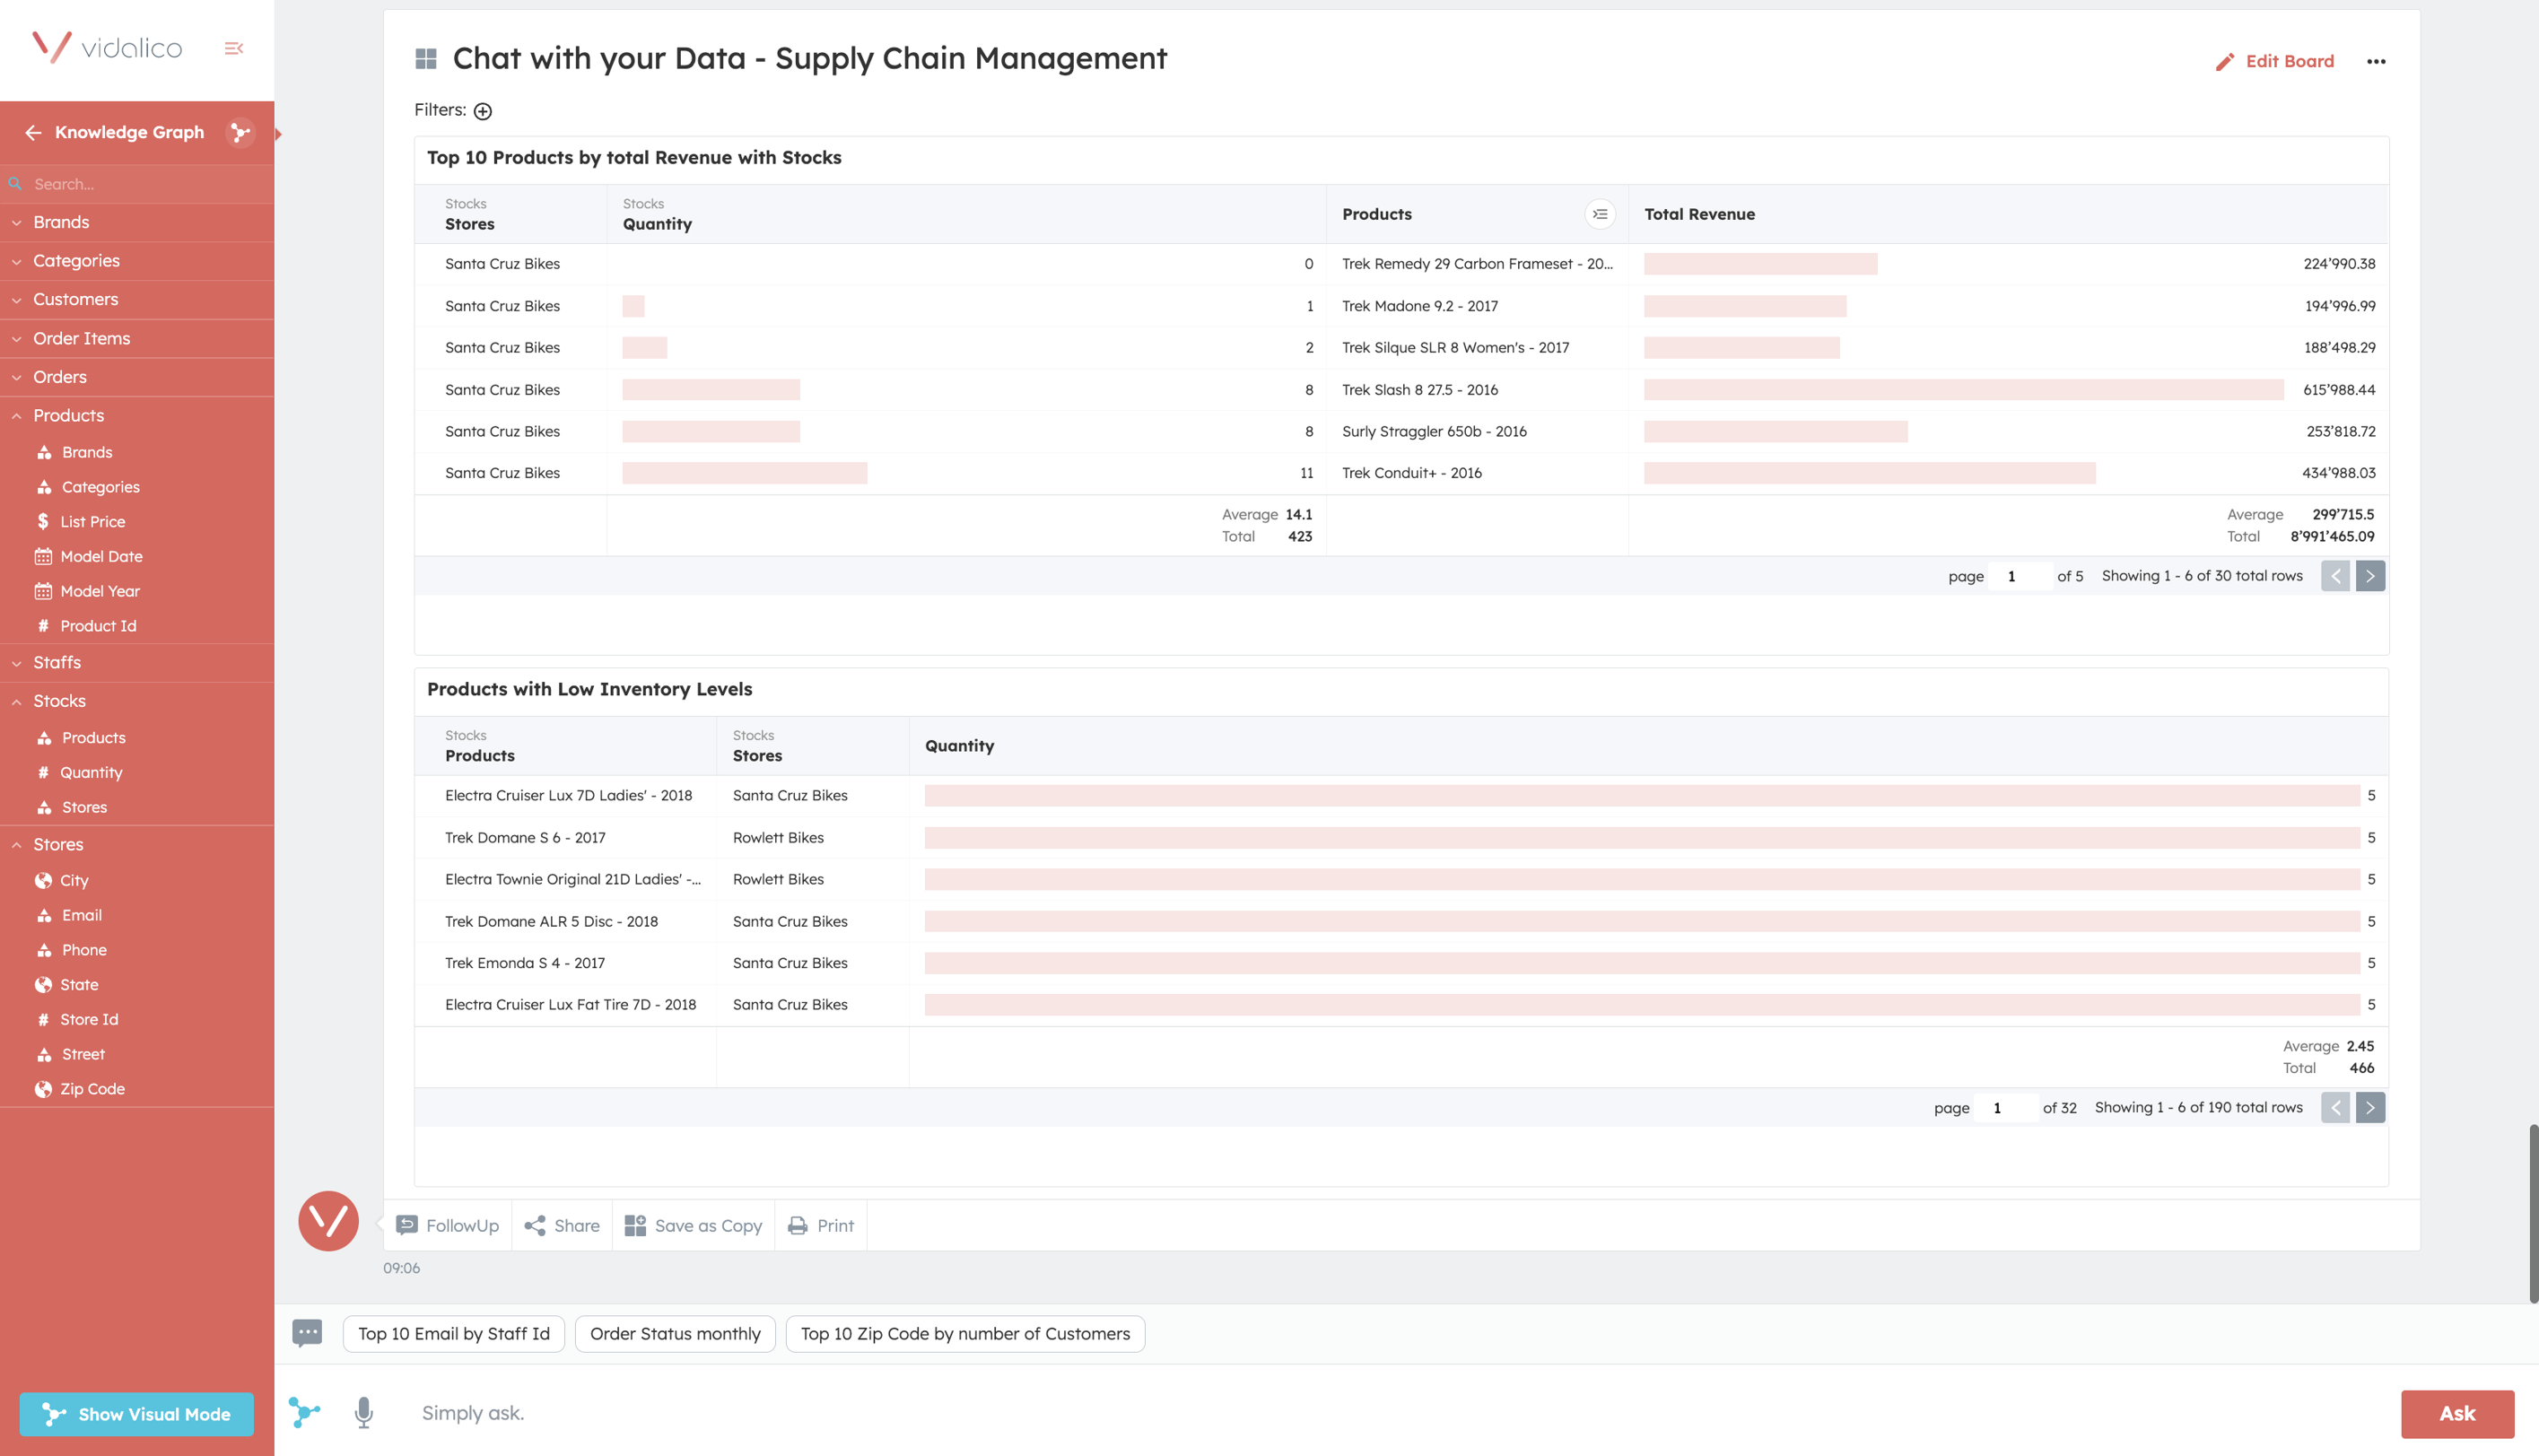Choose Top 10 Zip Code by number of Customers
This screenshot has width=2539, height=1456.
coord(965,1333)
